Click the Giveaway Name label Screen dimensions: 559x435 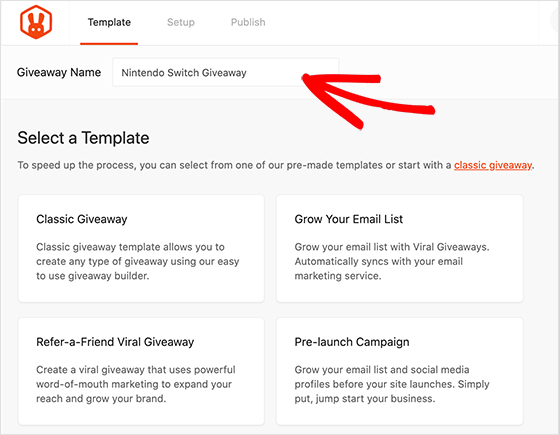[x=59, y=72]
